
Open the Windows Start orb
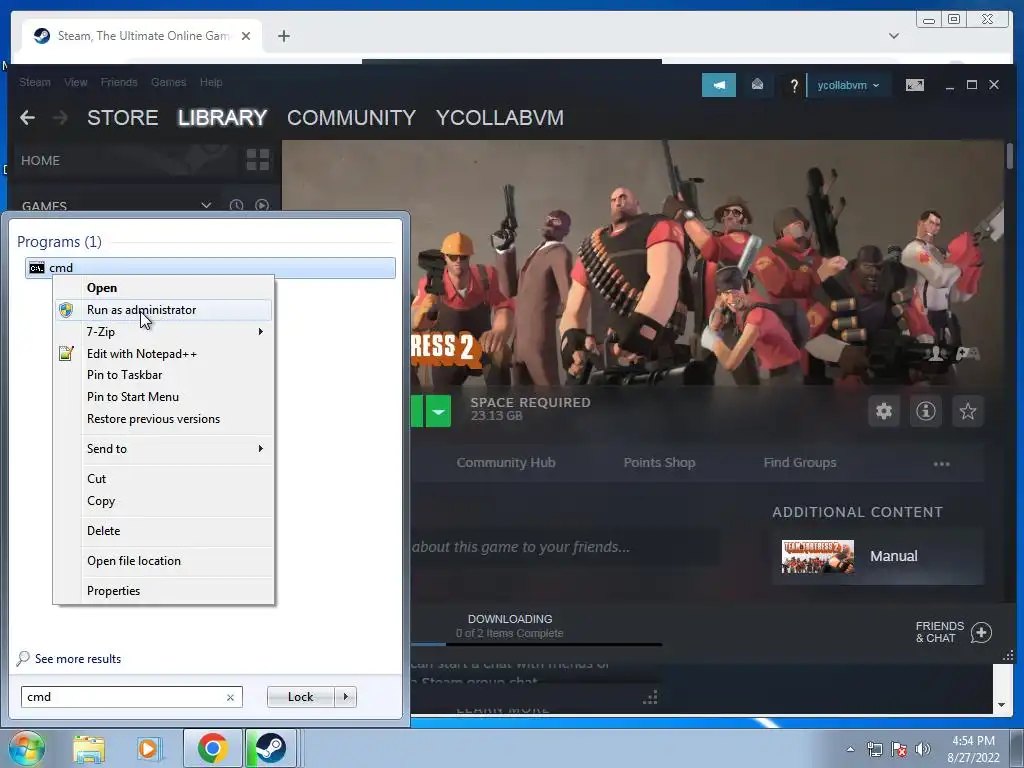tap(26, 748)
